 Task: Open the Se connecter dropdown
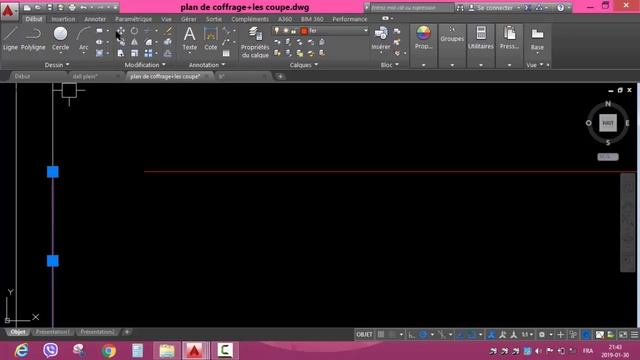[518, 8]
